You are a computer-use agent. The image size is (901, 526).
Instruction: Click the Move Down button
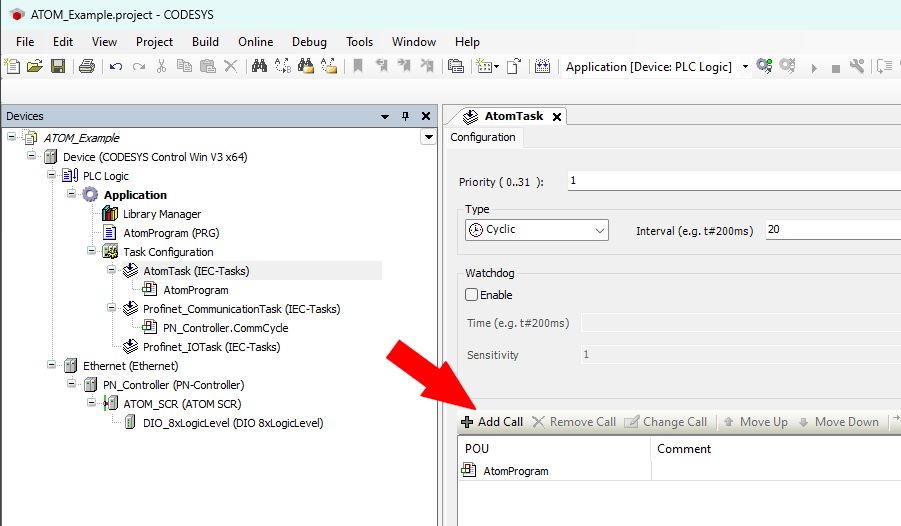click(838, 422)
